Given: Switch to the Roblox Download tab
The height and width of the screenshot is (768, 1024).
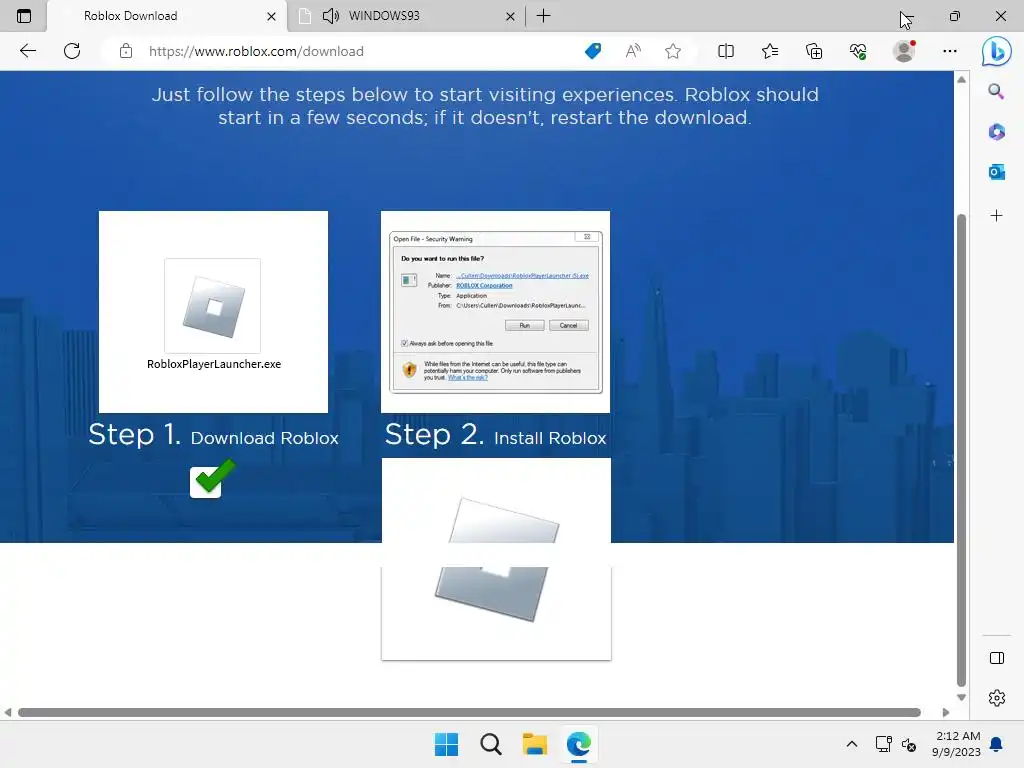Looking at the screenshot, I should coord(167,16).
